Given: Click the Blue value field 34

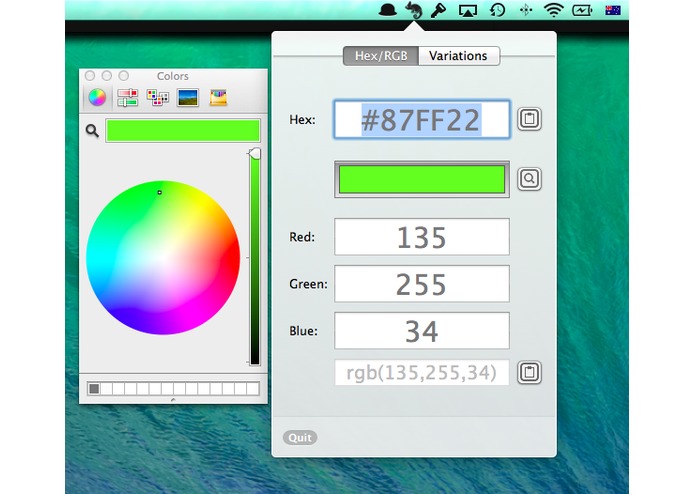Looking at the screenshot, I should coord(422,331).
